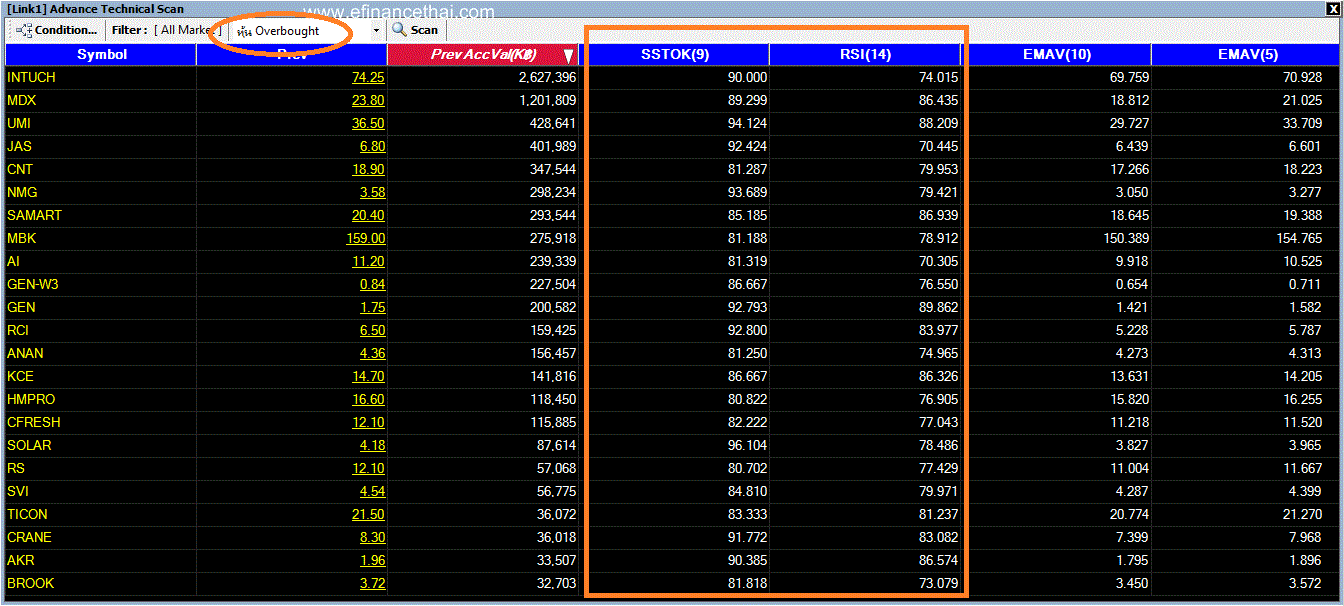Image resolution: width=1344 pixels, height=606 pixels.
Task: Sort by the SSTOK(9) column header
Action: tap(675, 55)
